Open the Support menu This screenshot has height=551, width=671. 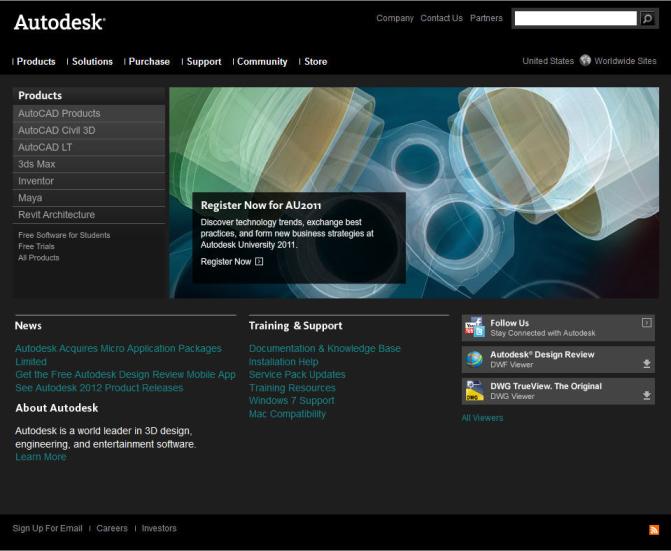pyautogui.click(x=204, y=62)
